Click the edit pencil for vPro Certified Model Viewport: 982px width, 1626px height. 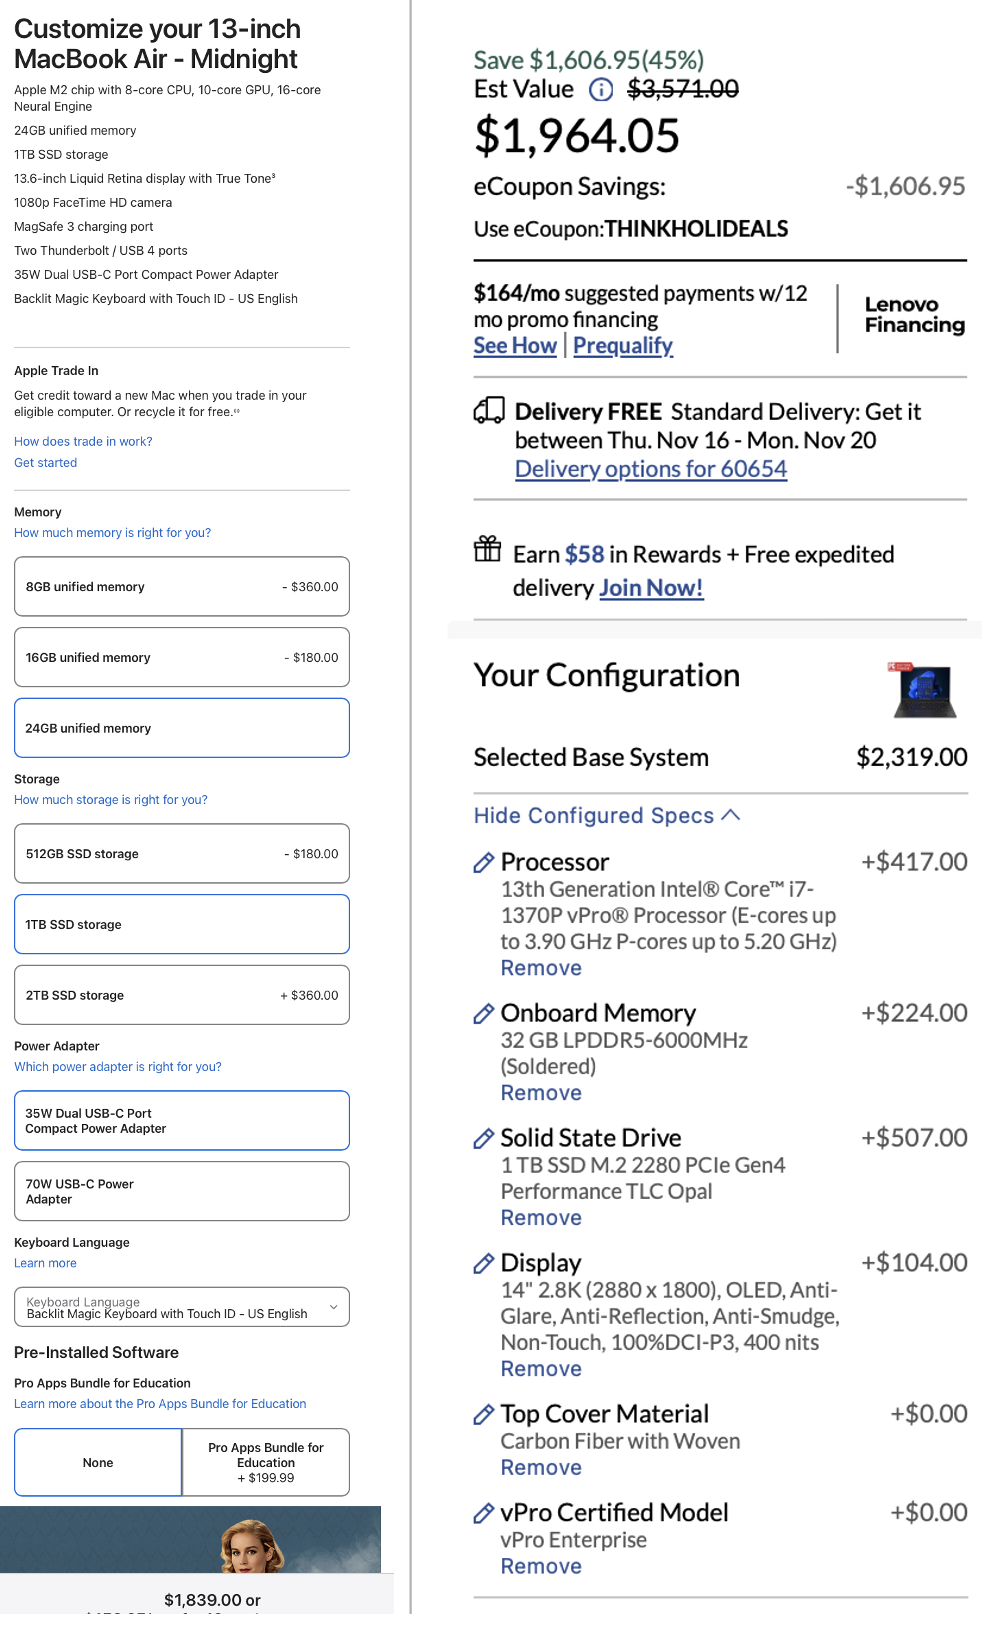[x=484, y=1513]
